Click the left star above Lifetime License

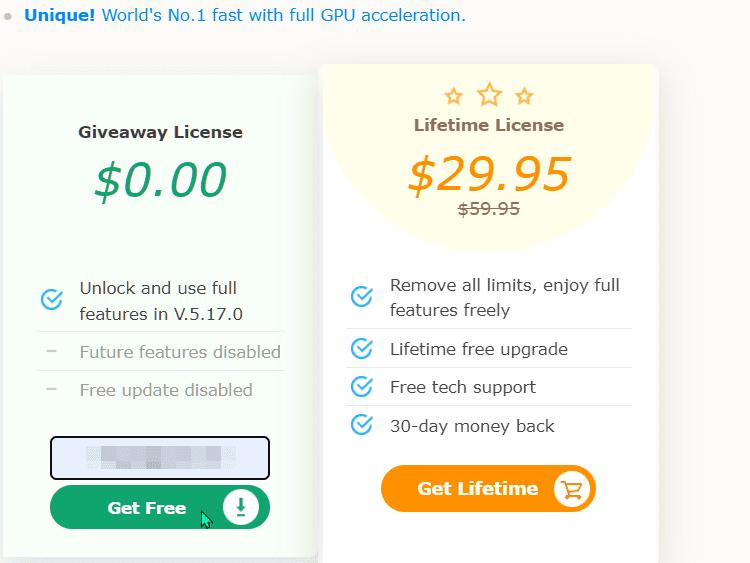(454, 97)
